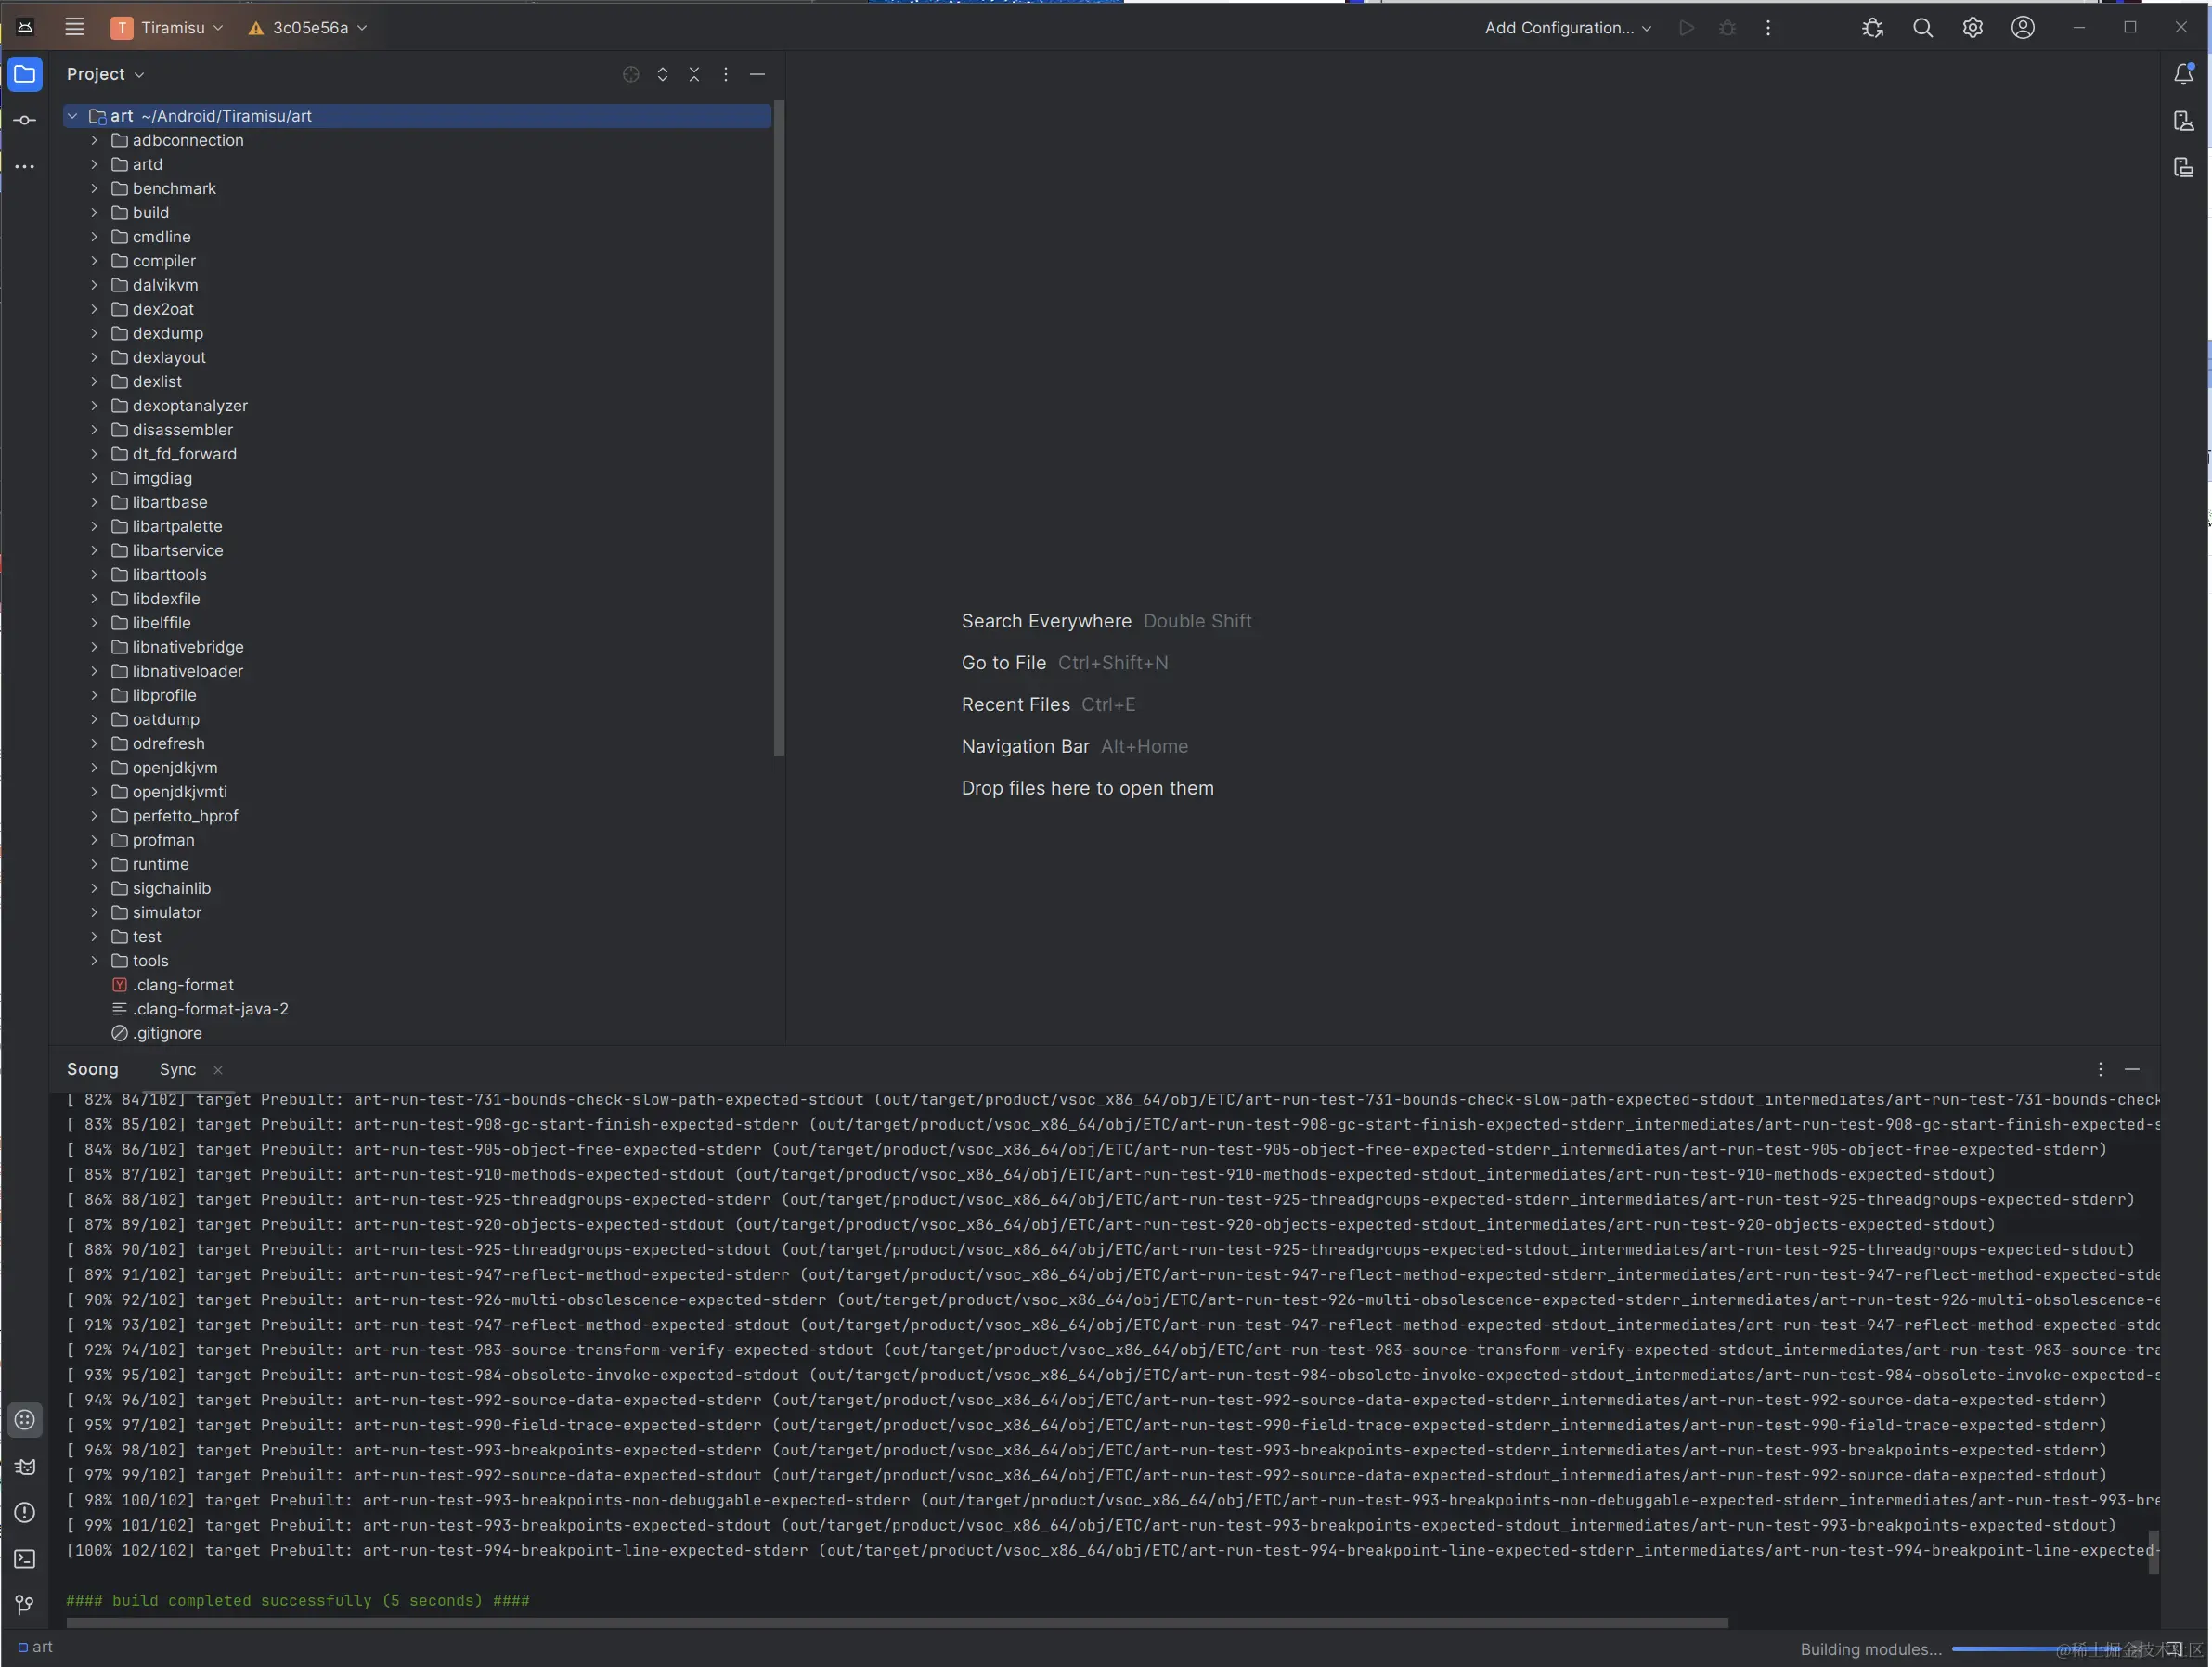
Task: Open the Logcat cat icon
Action: 25,1467
